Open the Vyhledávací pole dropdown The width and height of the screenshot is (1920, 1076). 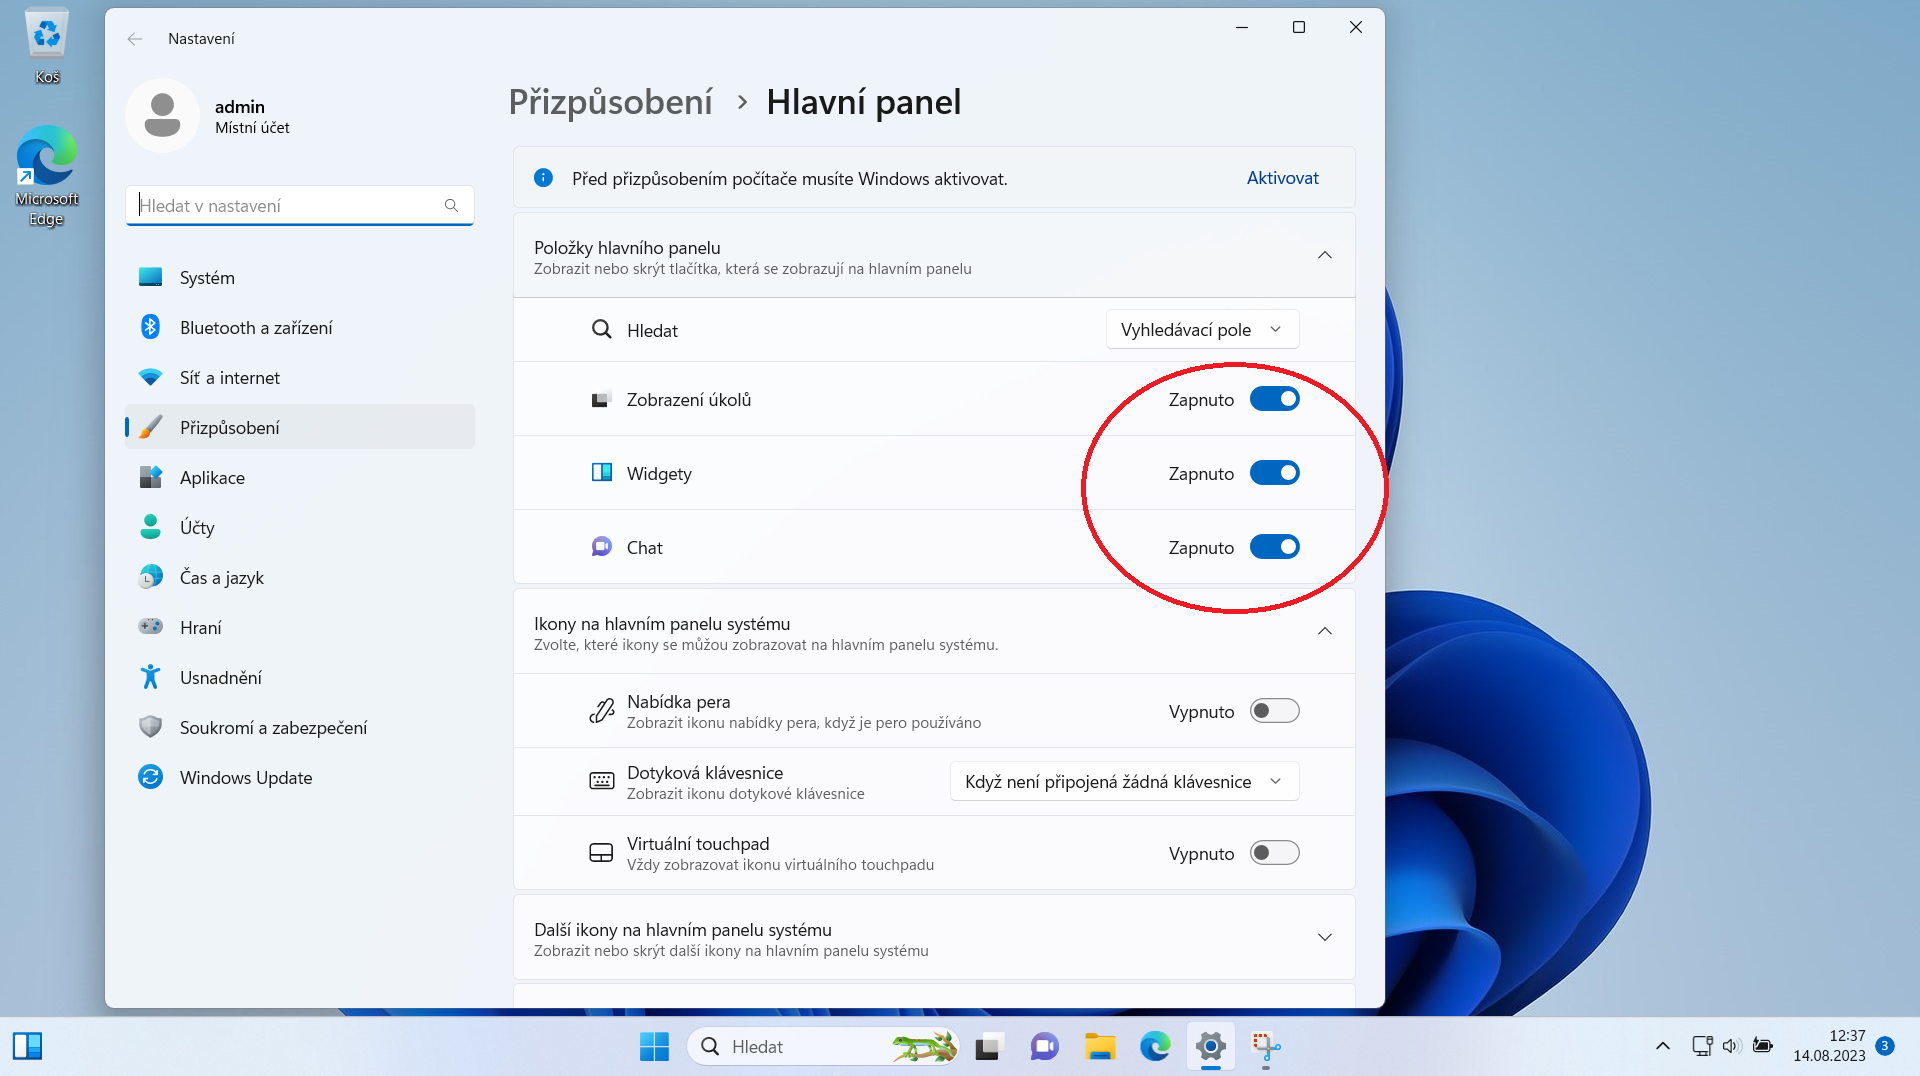point(1201,330)
